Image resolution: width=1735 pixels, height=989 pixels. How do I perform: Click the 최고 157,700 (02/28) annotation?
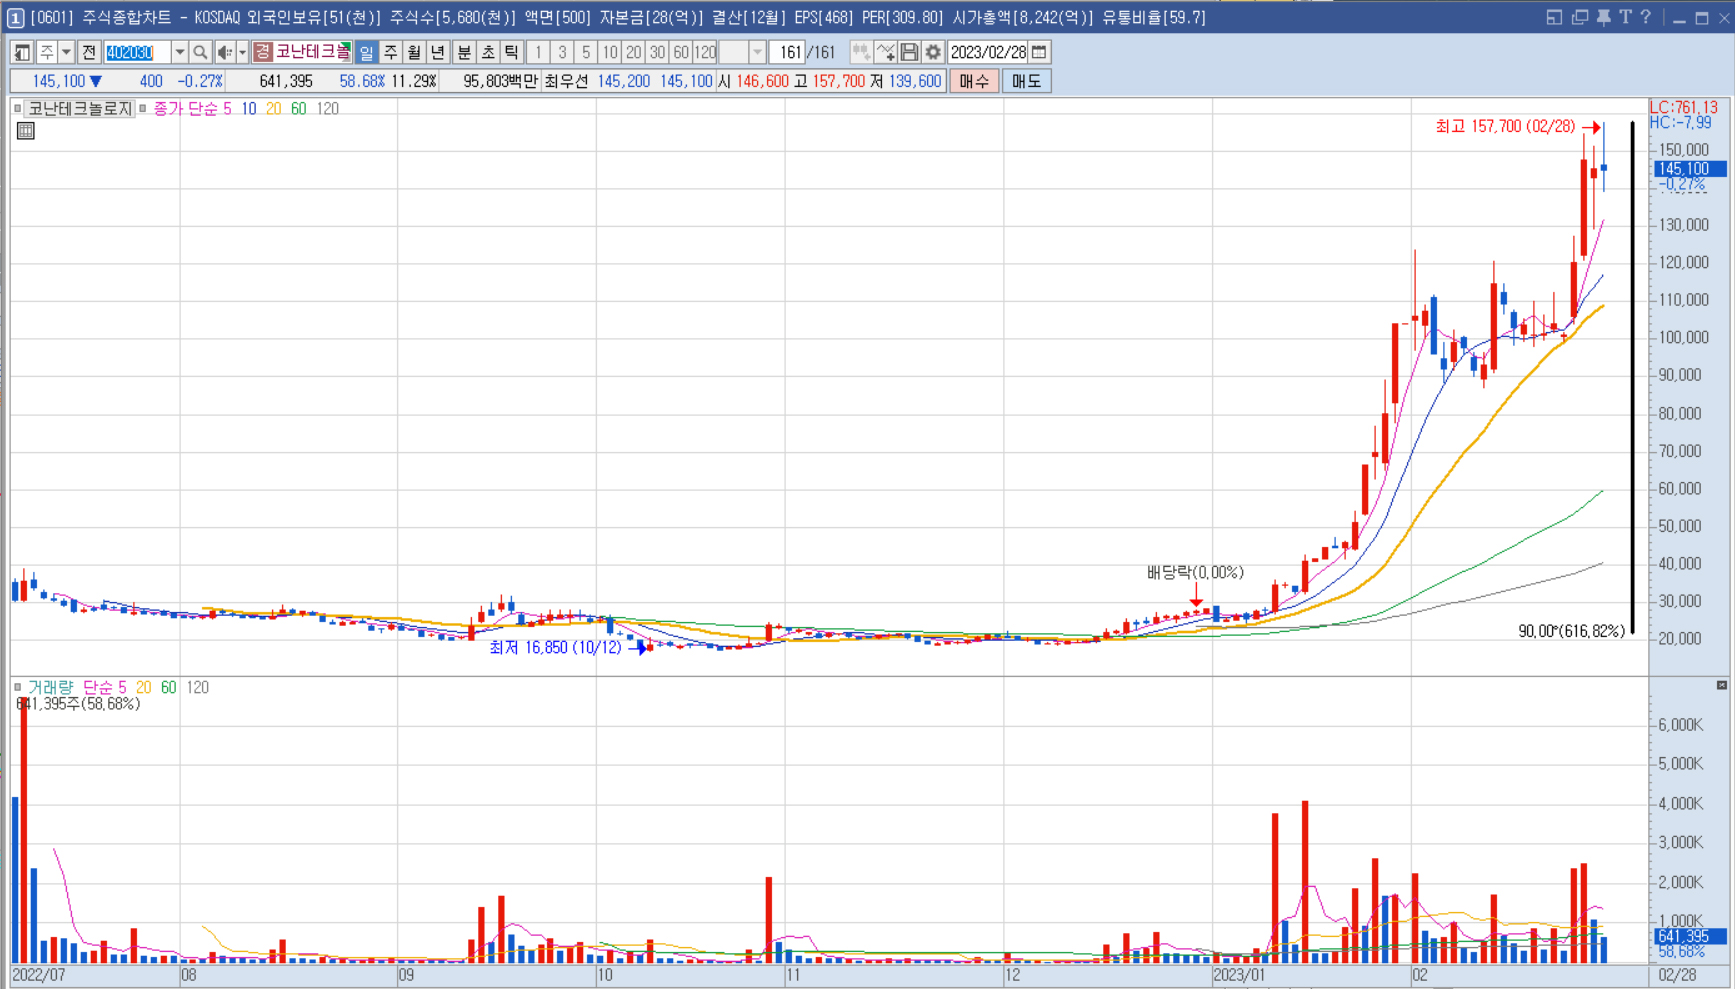click(x=1504, y=126)
